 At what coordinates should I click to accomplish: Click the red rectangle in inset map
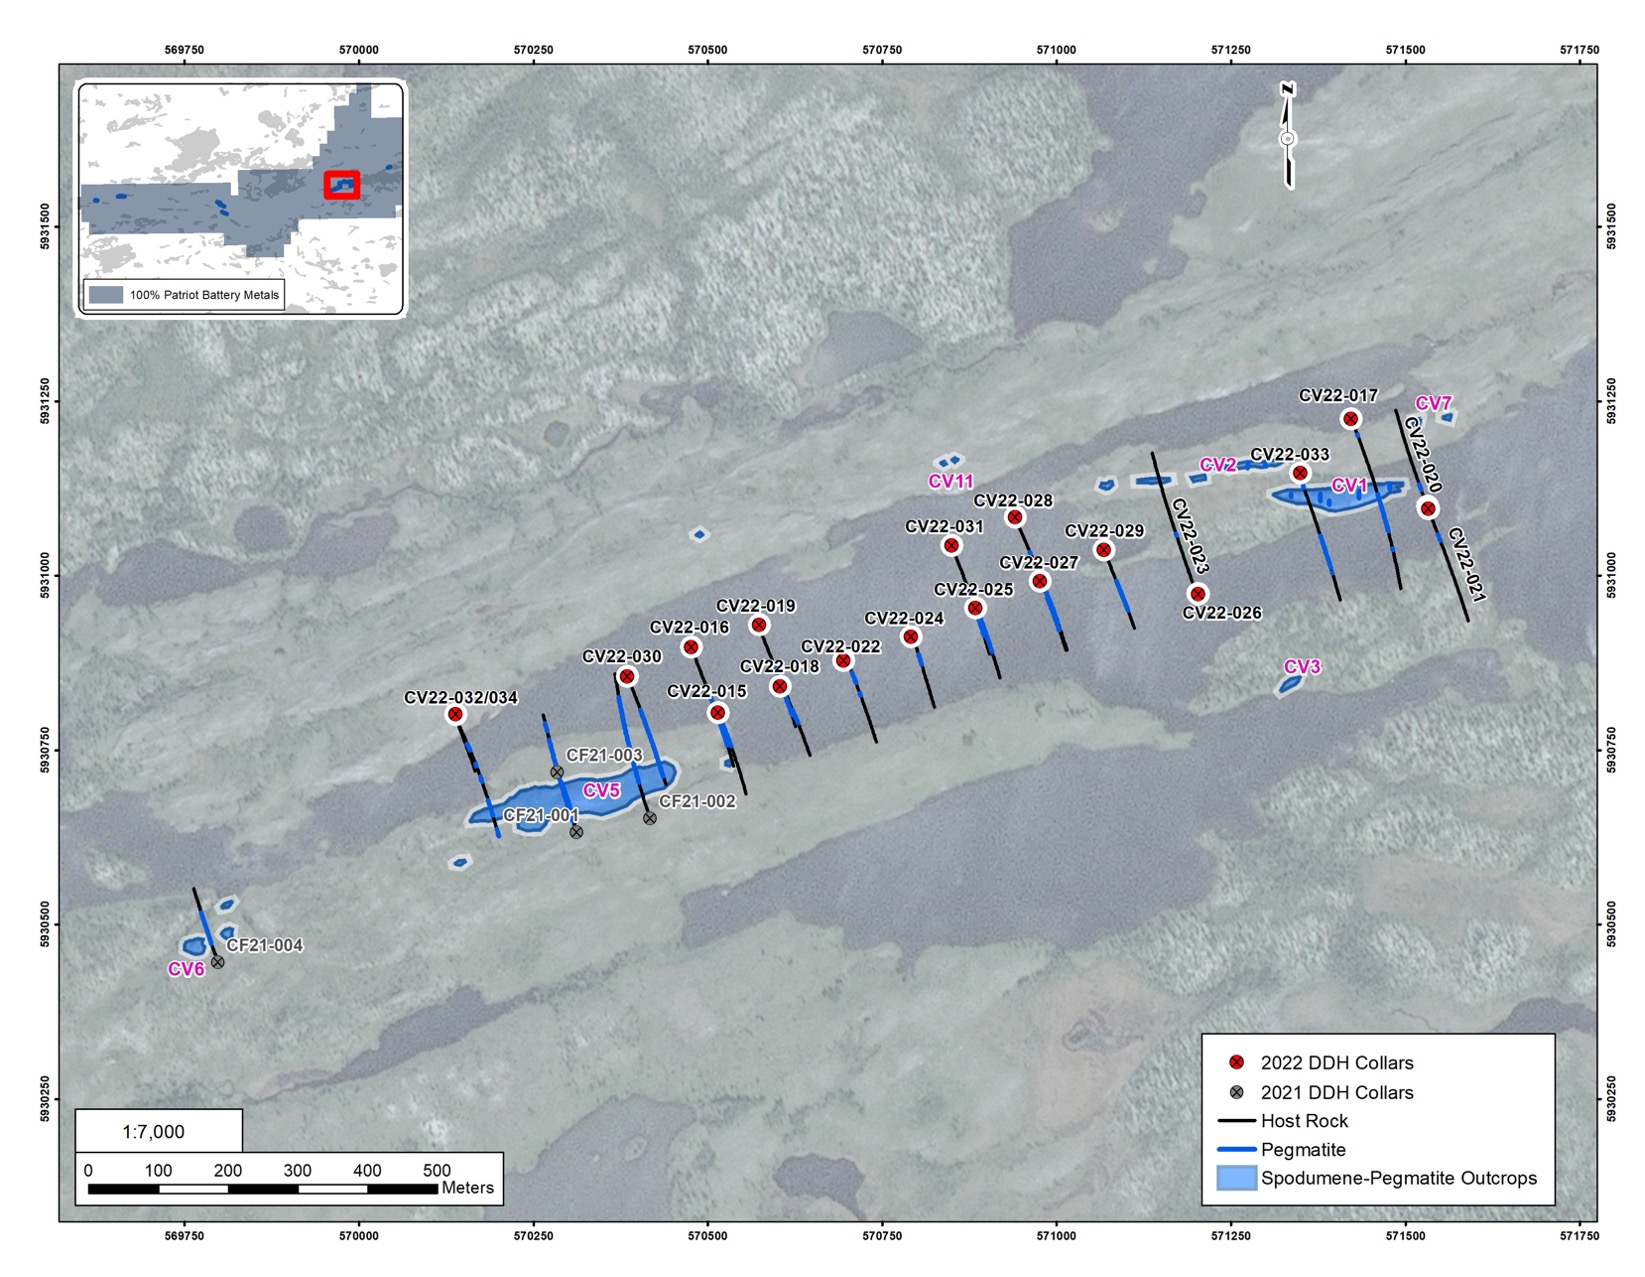(342, 185)
